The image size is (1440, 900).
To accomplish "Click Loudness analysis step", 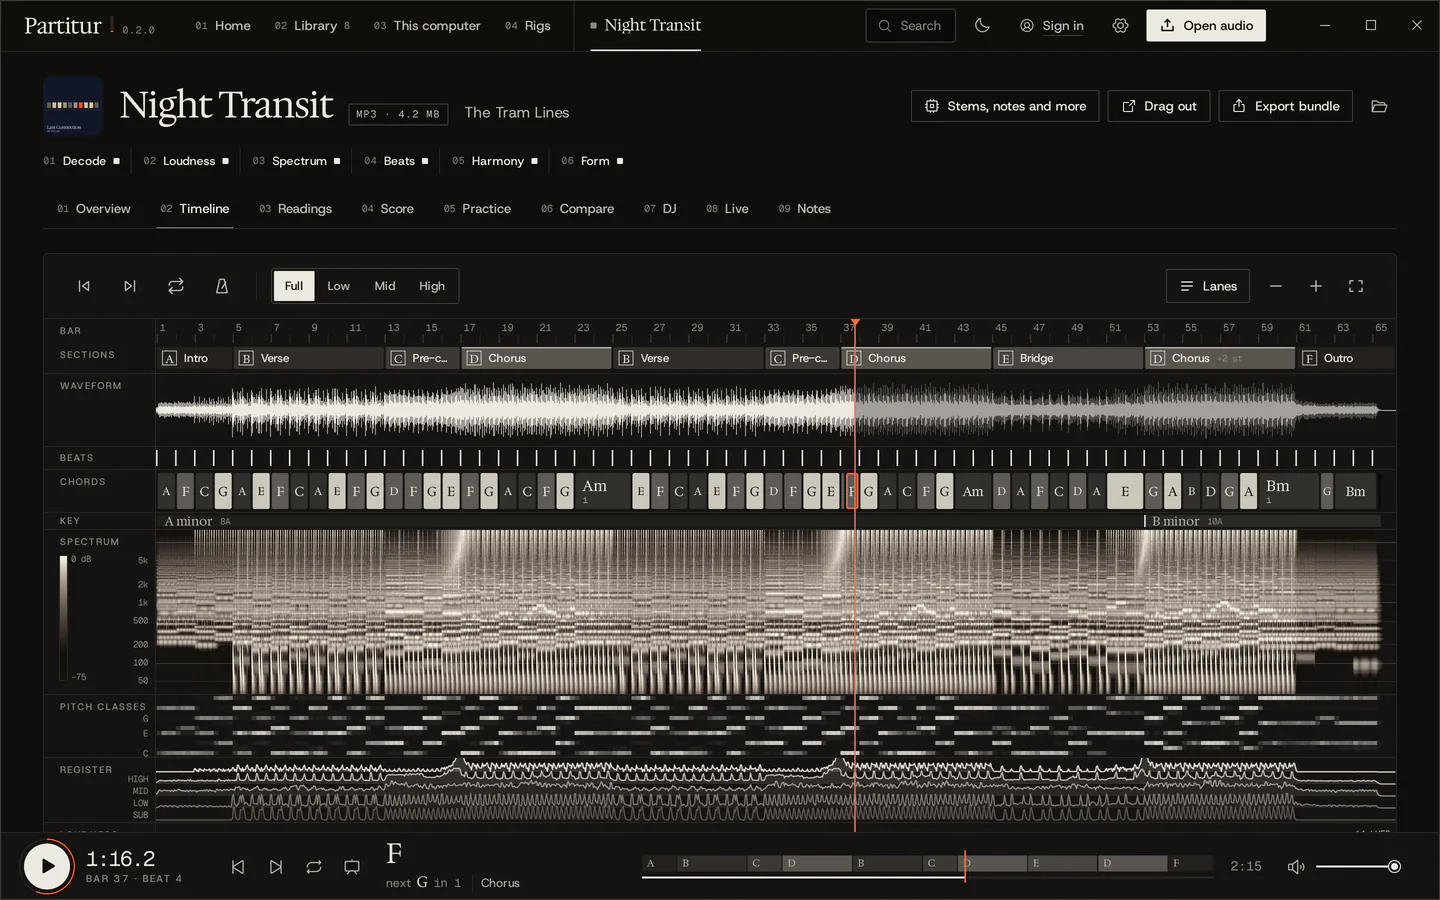I will tap(186, 161).
